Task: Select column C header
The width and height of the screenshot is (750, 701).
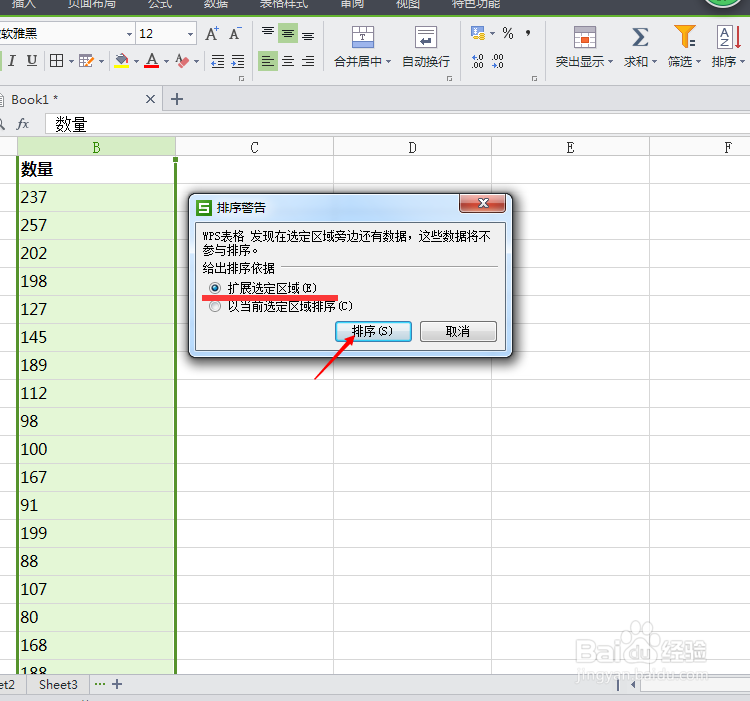Action: [x=254, y=147]
